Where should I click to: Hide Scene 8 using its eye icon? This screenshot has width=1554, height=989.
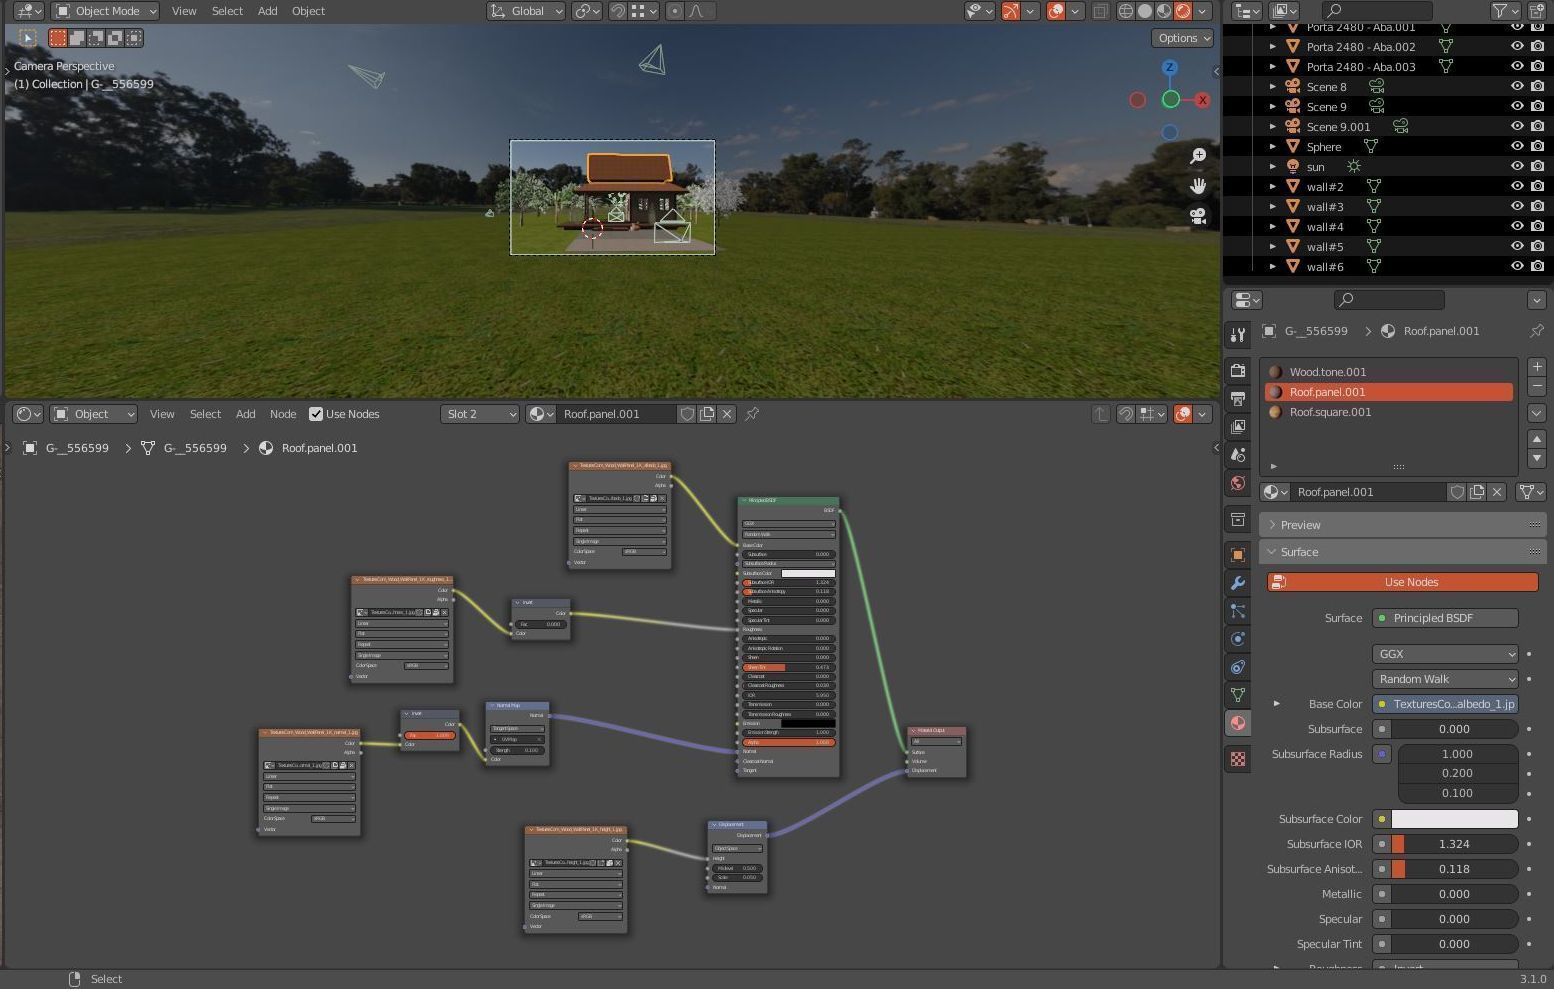(x=1517, y=87)
